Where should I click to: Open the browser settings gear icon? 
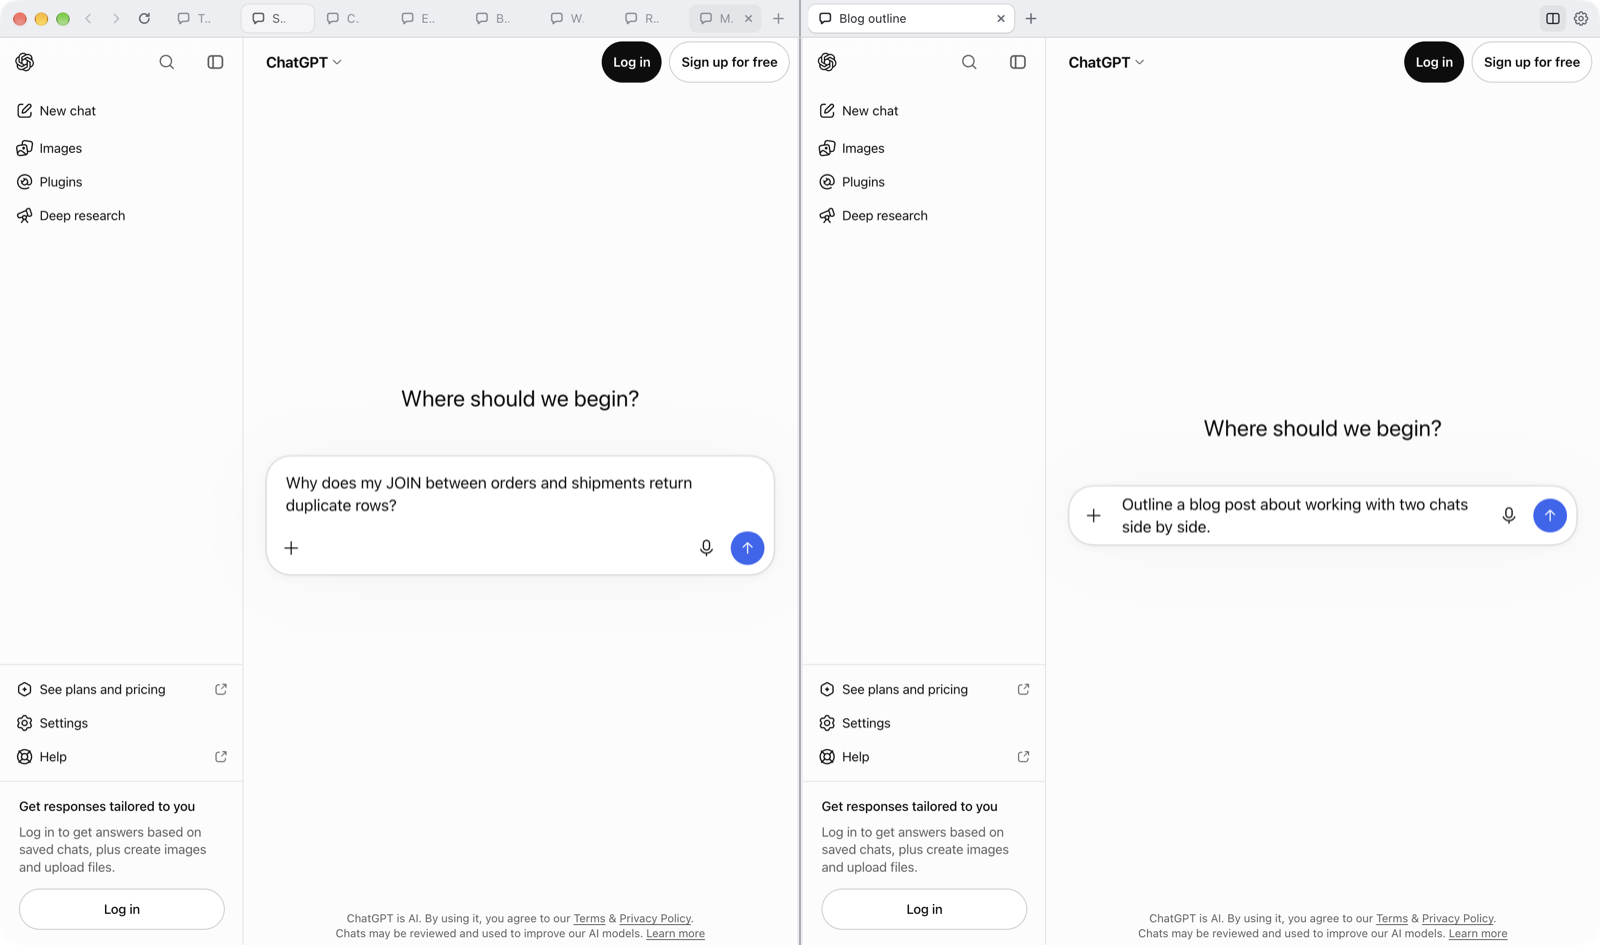[1581, 18]
